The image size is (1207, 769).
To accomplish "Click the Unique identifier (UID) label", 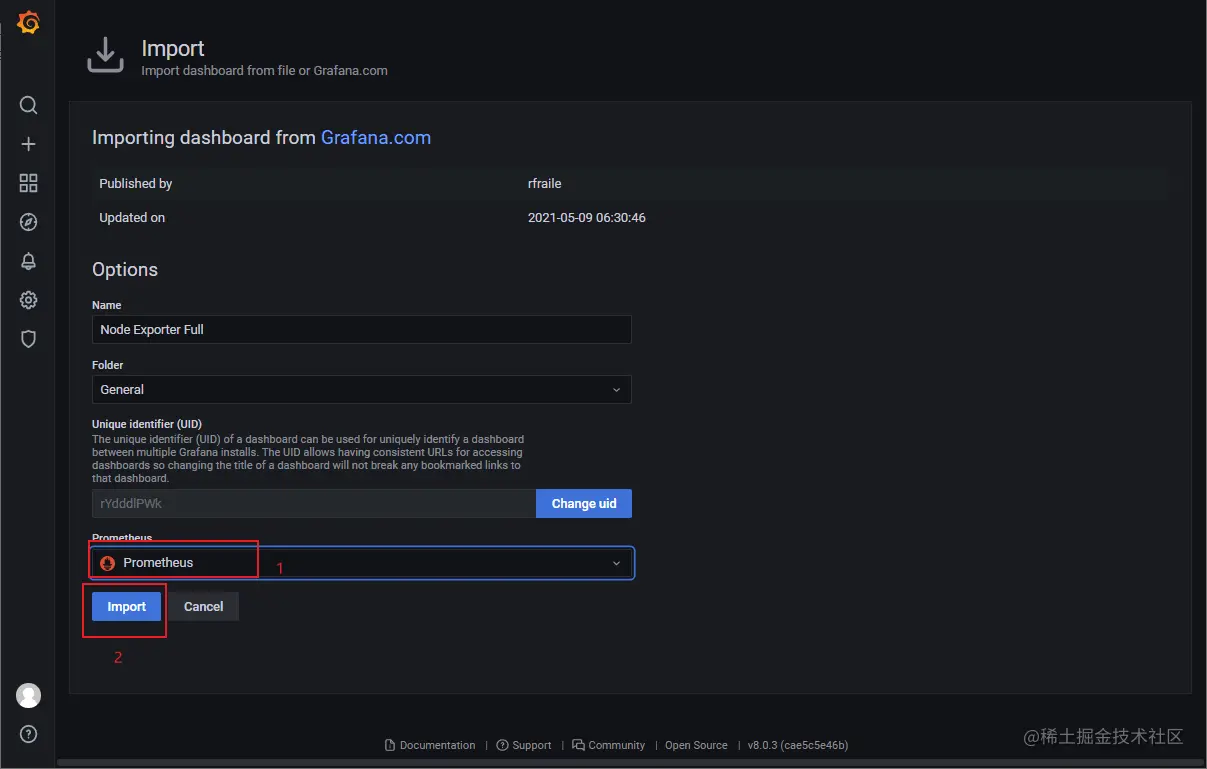I will (x=147, y=424).
